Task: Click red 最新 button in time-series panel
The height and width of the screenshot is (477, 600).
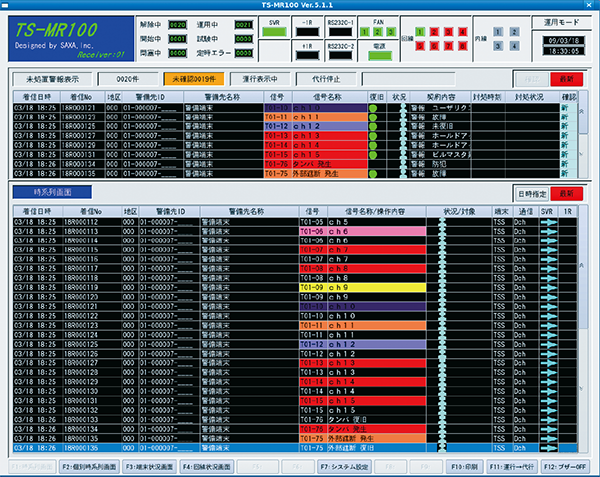Action: [567, 194]
